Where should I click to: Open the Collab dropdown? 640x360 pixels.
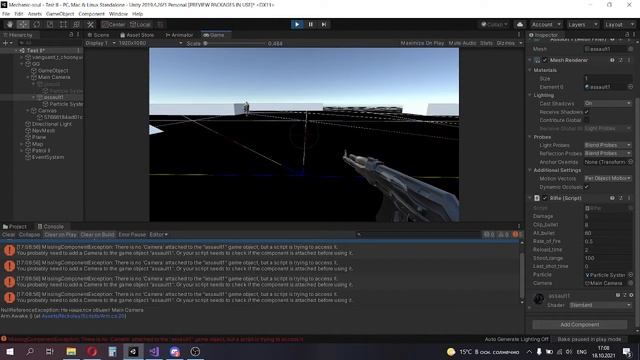point(494,24)
